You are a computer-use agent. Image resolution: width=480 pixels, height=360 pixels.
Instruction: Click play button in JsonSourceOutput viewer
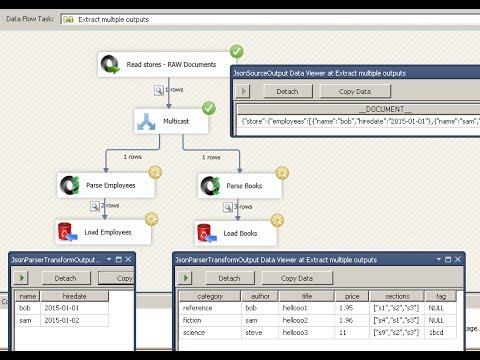pos(243,91)
